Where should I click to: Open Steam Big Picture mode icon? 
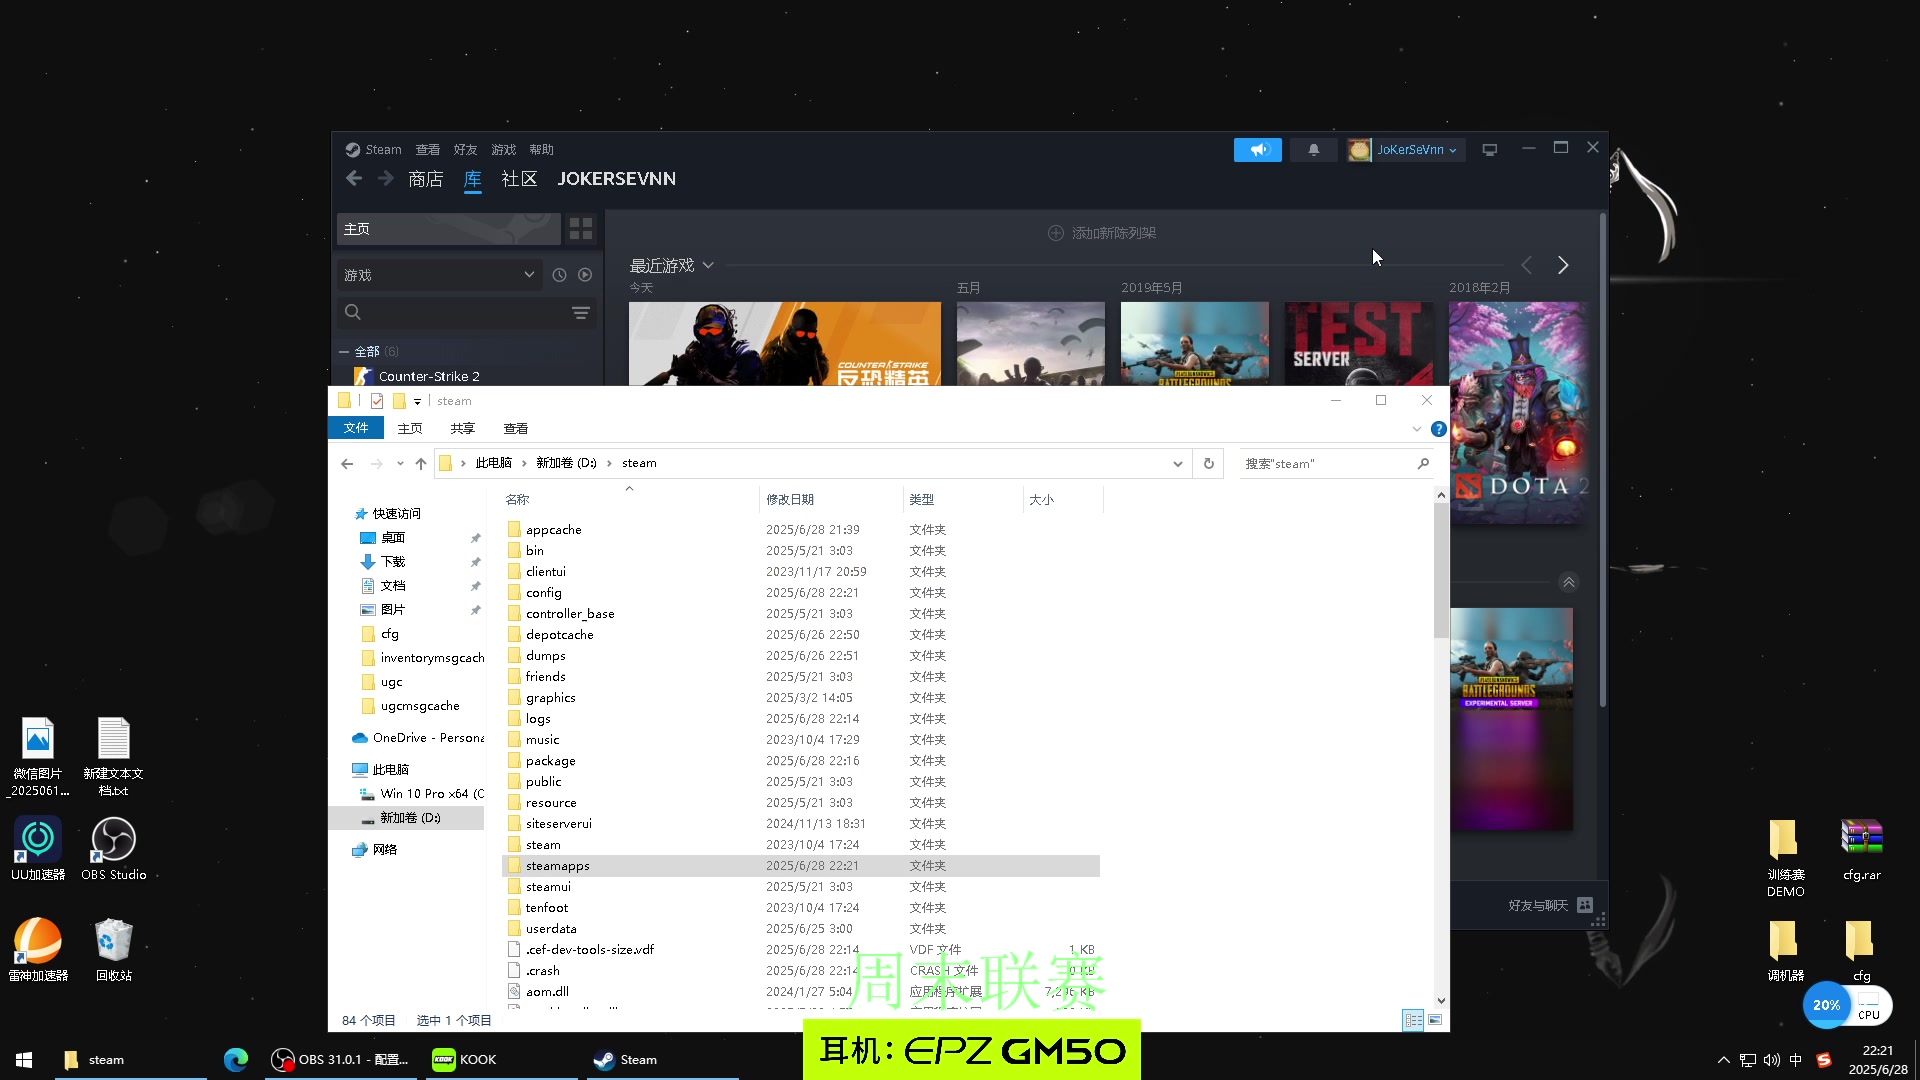[x=1489, y=150]
